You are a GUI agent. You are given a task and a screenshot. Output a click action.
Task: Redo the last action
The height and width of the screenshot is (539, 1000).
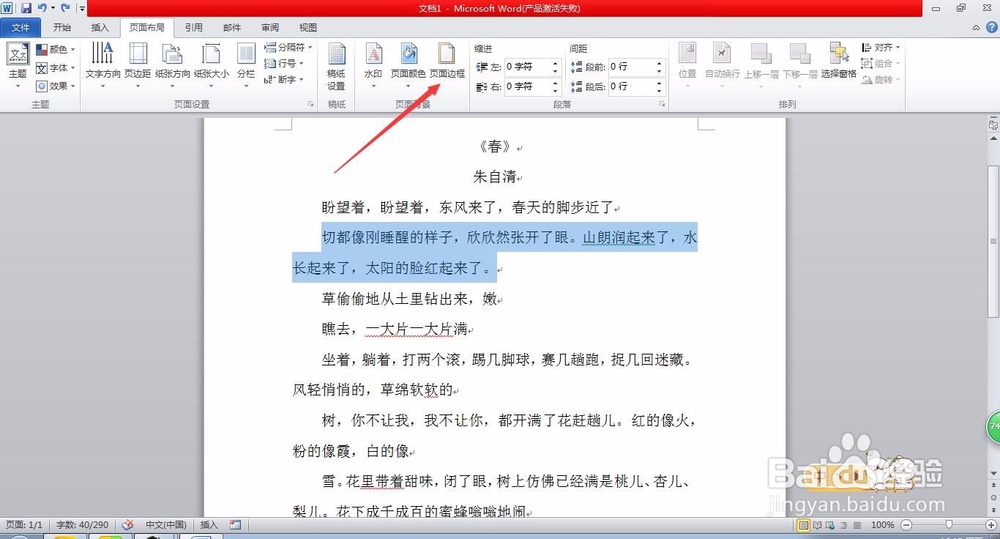65,8
